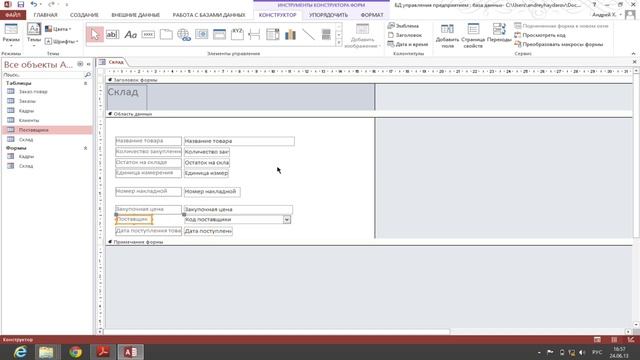Click Просмотреть код (View code)
This screenshot has height=360, width=640.
point(540,35)
